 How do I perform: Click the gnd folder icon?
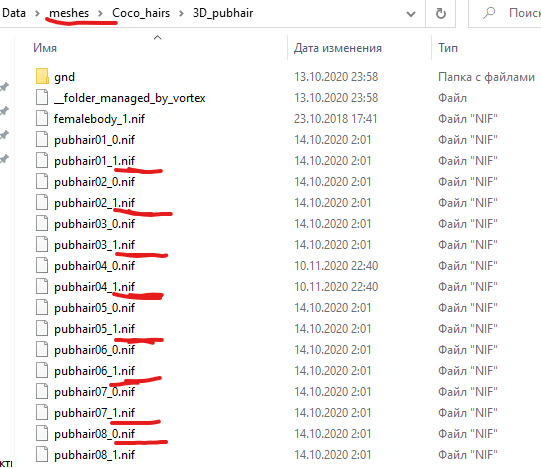(42, 76)
